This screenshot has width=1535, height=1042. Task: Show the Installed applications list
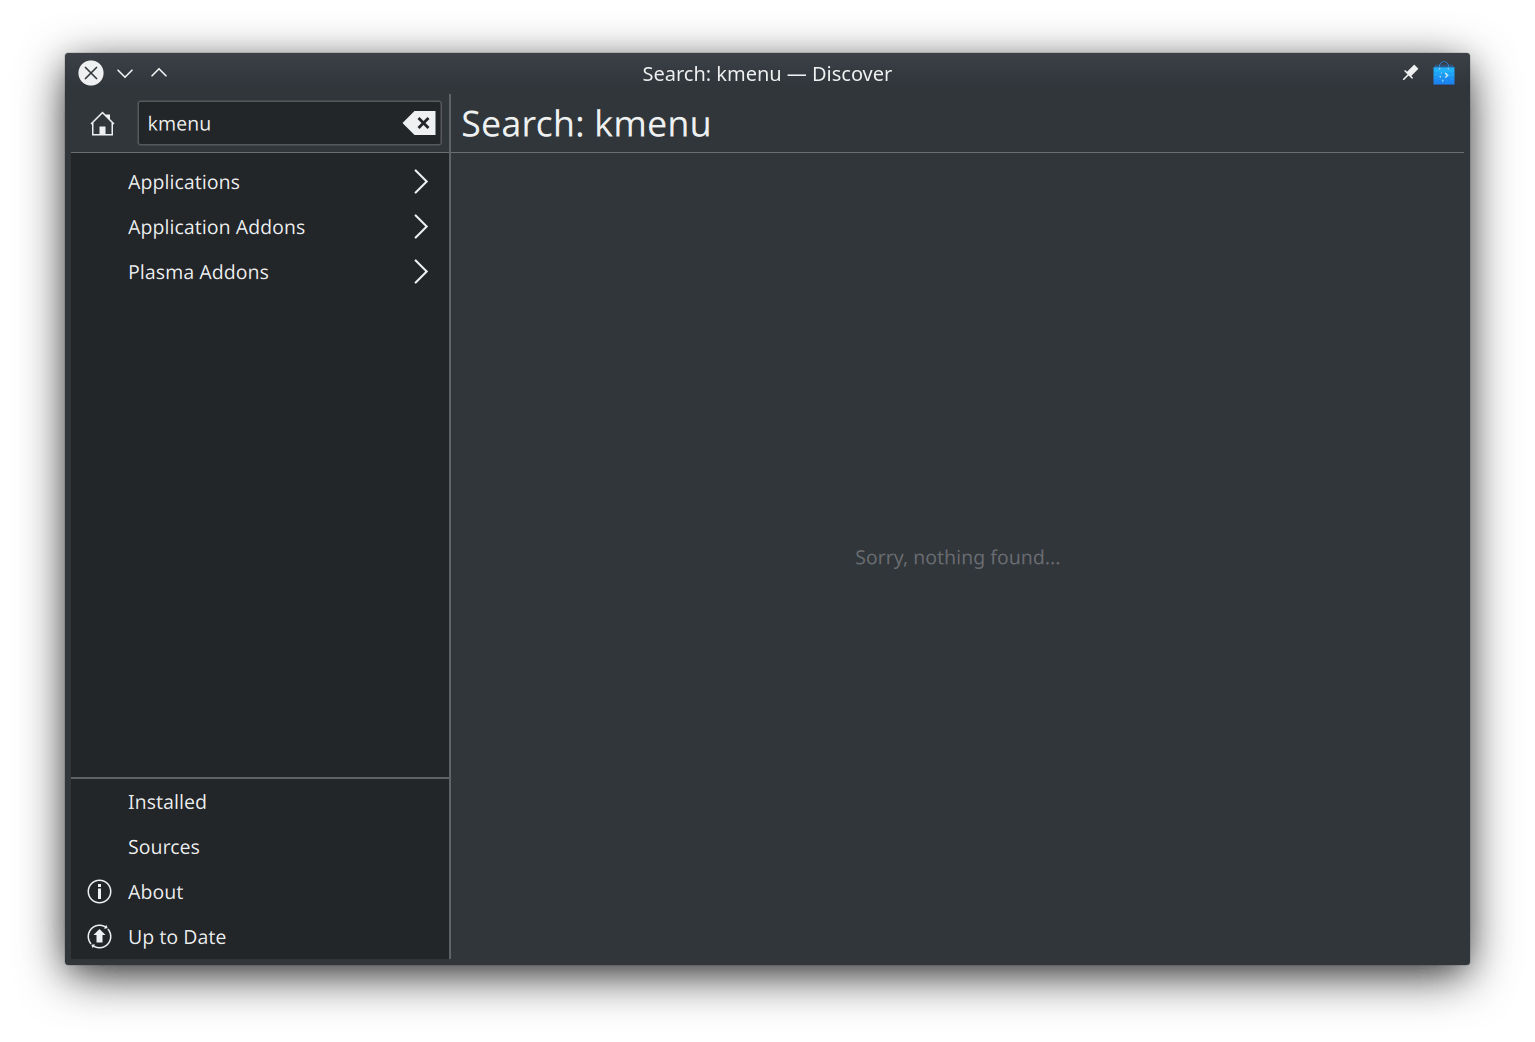pyautogui.click(x=260, y=802)
